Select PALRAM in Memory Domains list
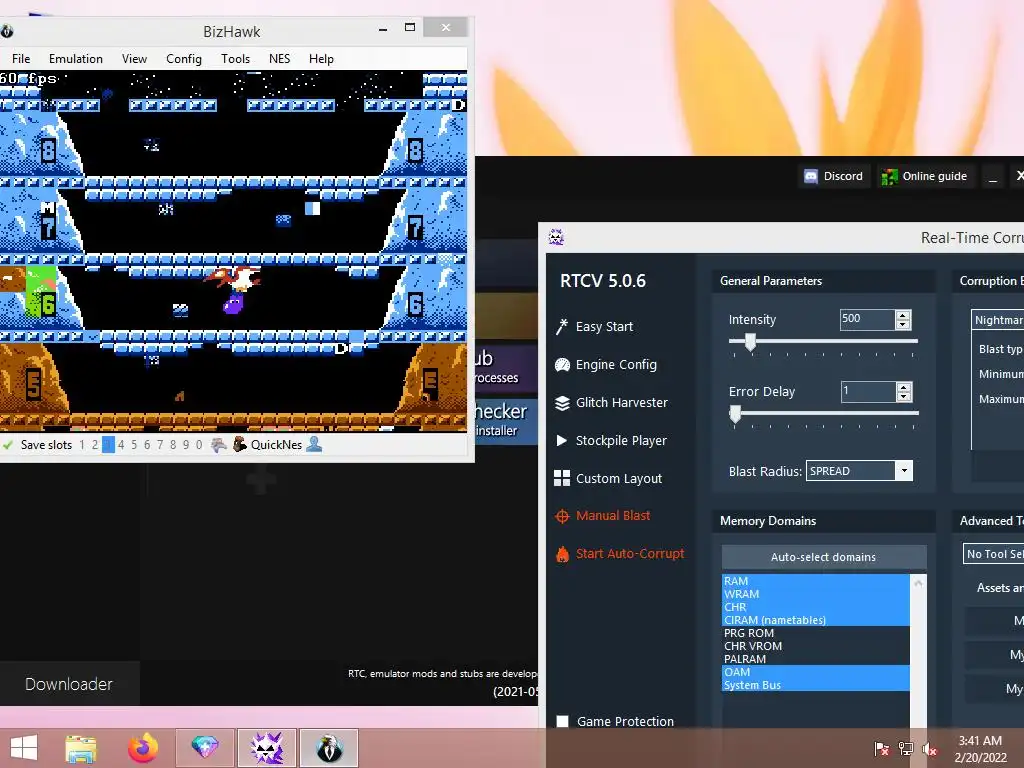The height and width of the screenshot is (768, 1024). point(816,660)
